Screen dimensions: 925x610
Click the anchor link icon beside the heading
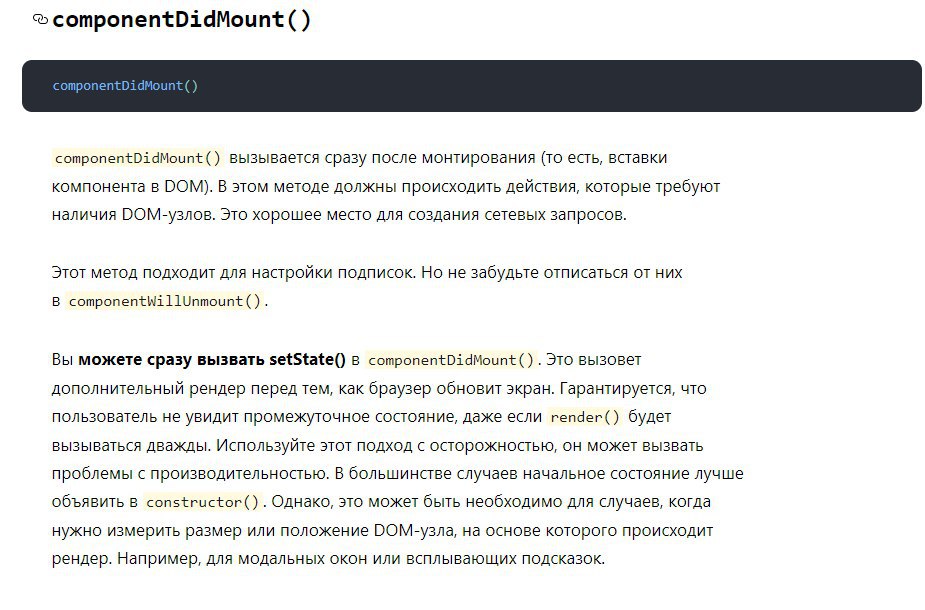(40, 20)
